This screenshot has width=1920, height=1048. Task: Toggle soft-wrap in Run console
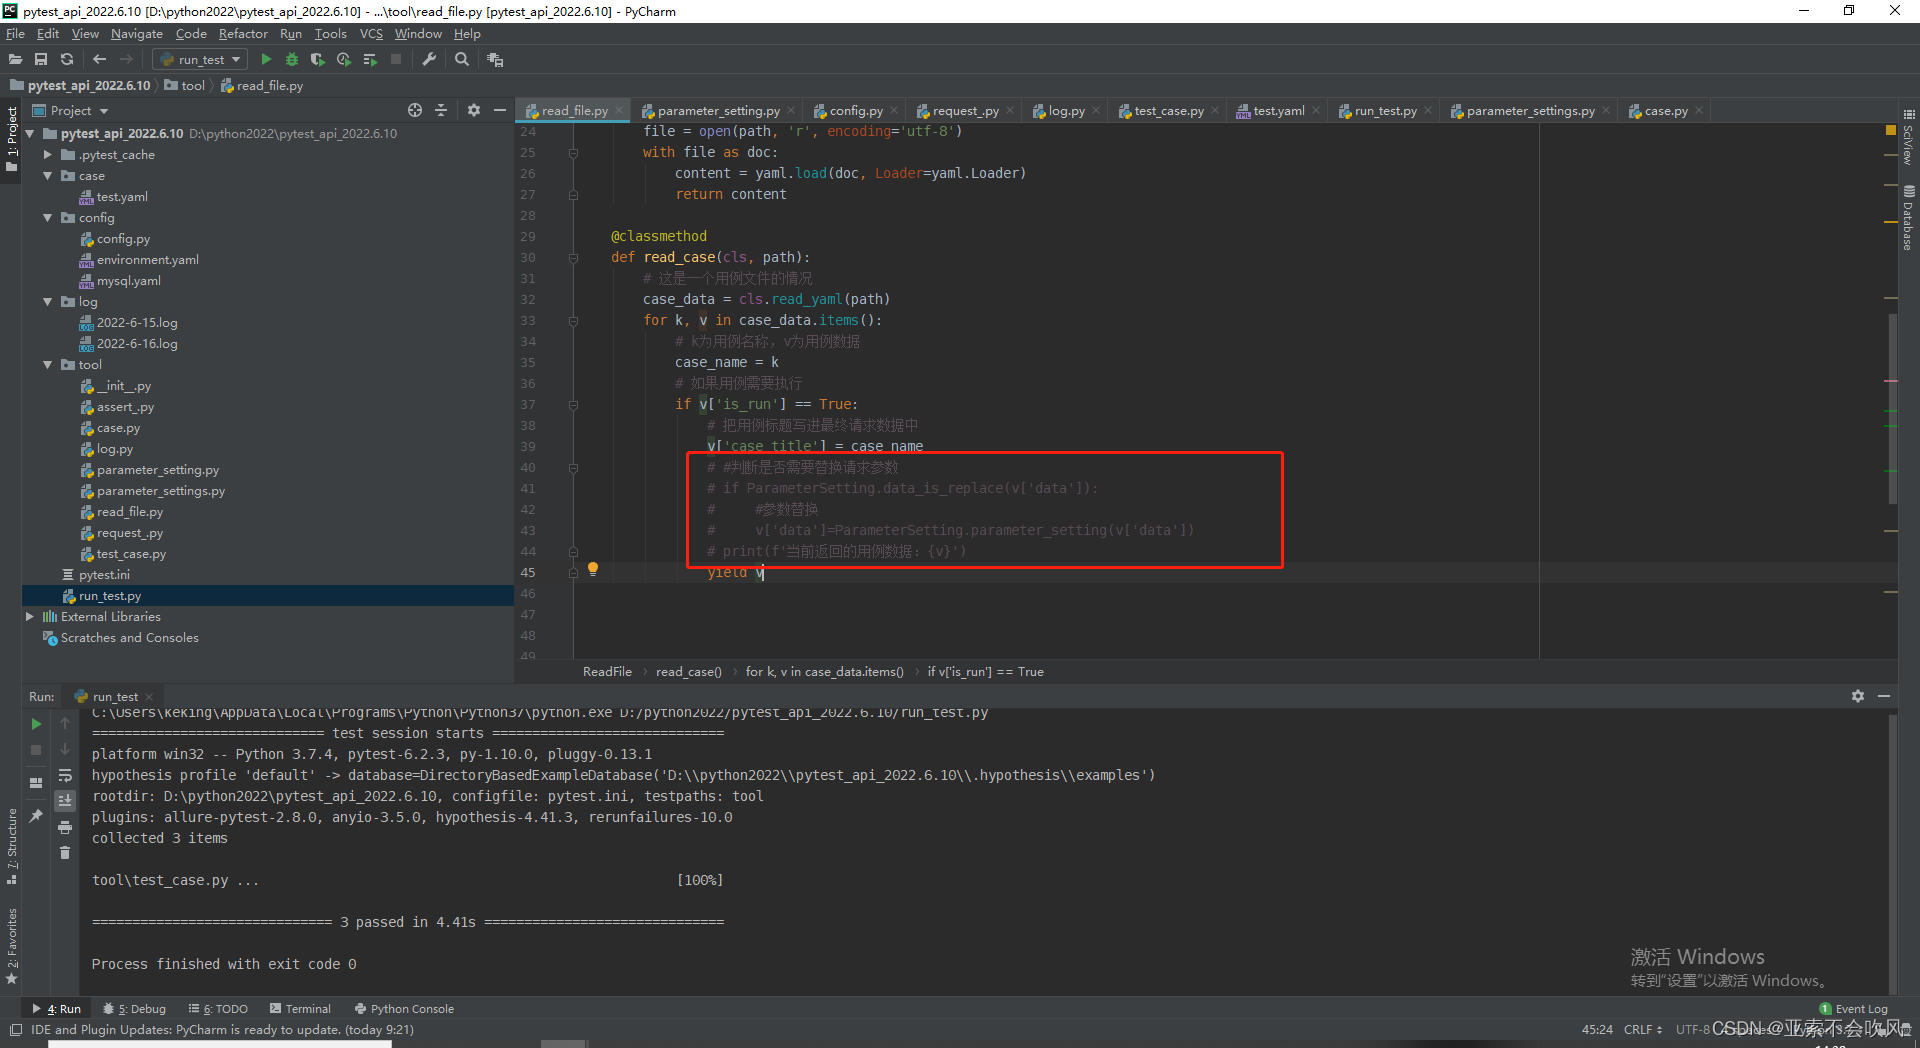pos(65,775)
